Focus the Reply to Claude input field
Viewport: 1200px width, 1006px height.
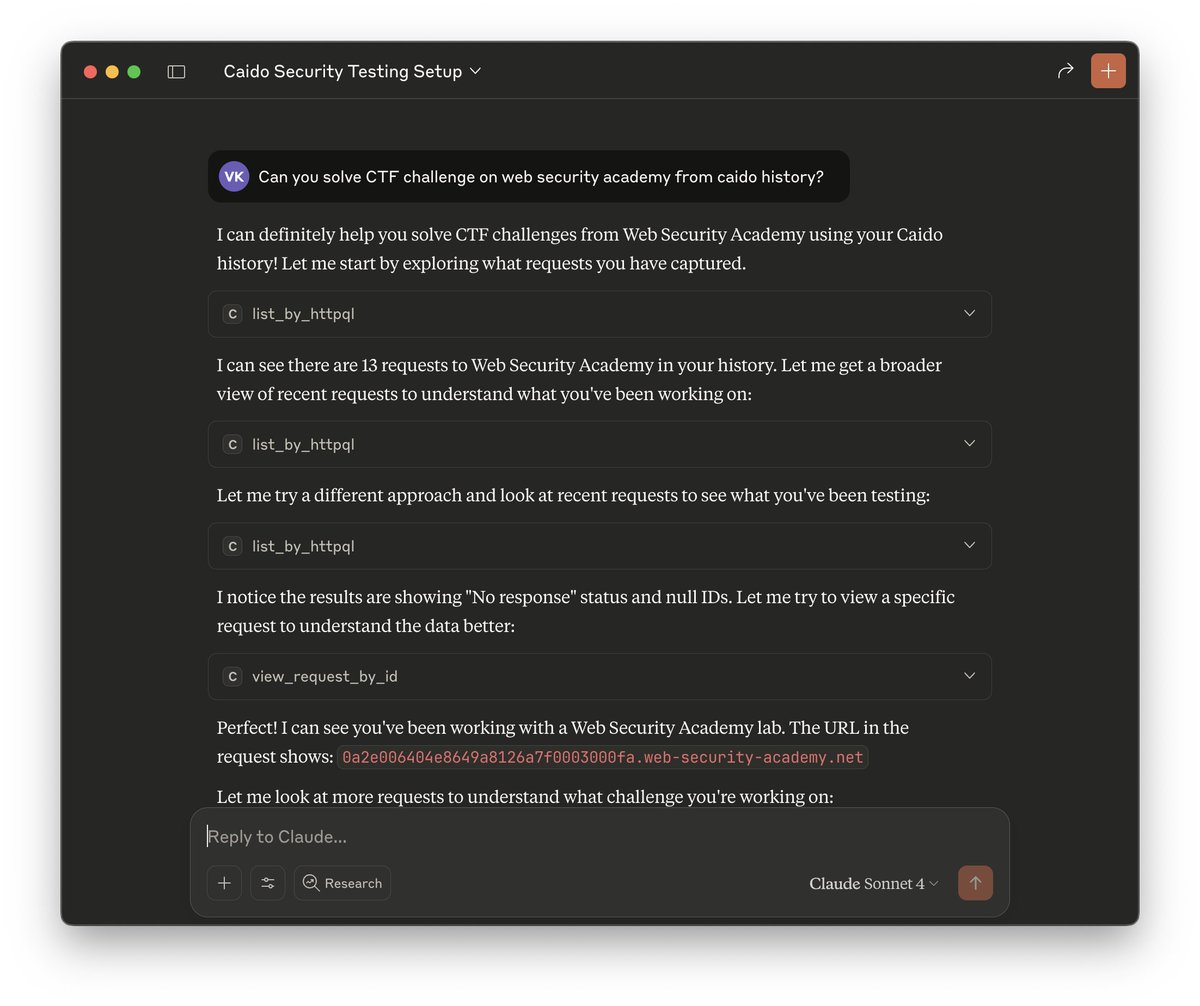(x=600, y=836)
